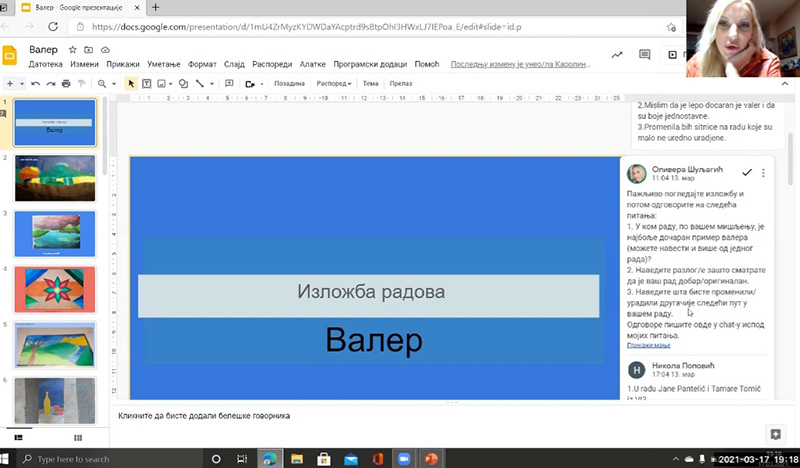Select the line tool
This screenshot has height=468, width=800.
(199, 83)
